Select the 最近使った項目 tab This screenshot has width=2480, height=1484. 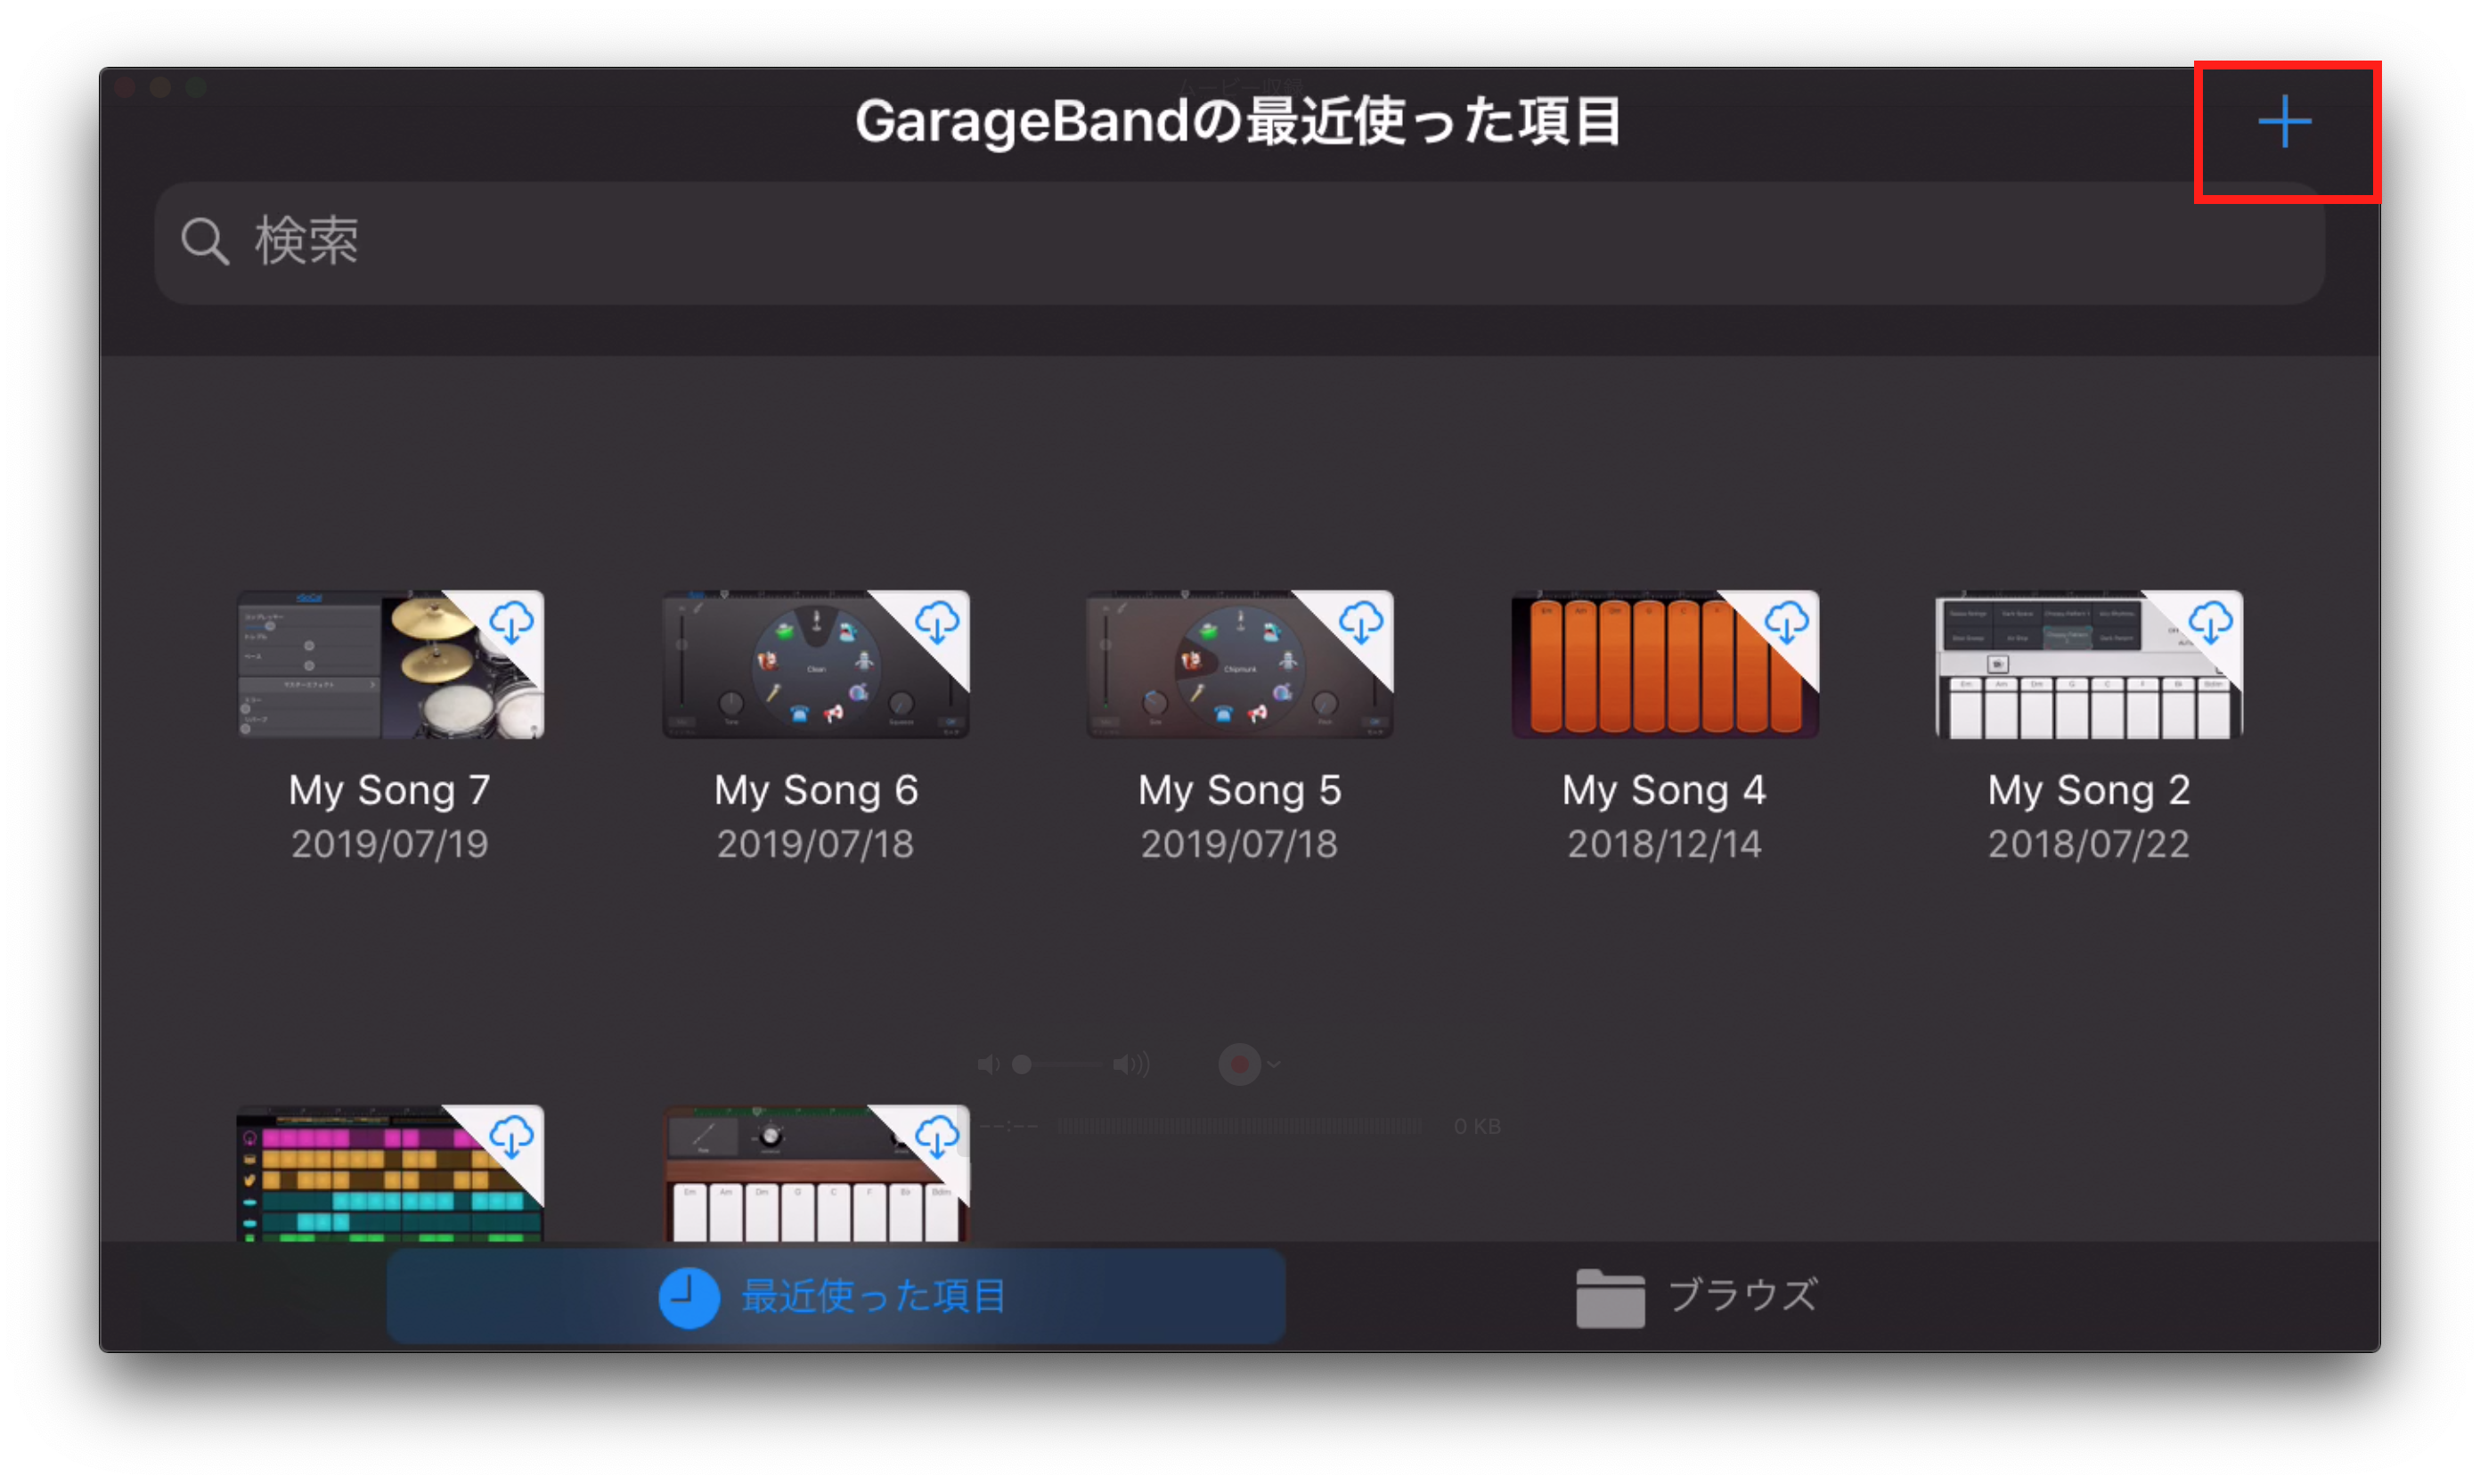point(836,1296)
